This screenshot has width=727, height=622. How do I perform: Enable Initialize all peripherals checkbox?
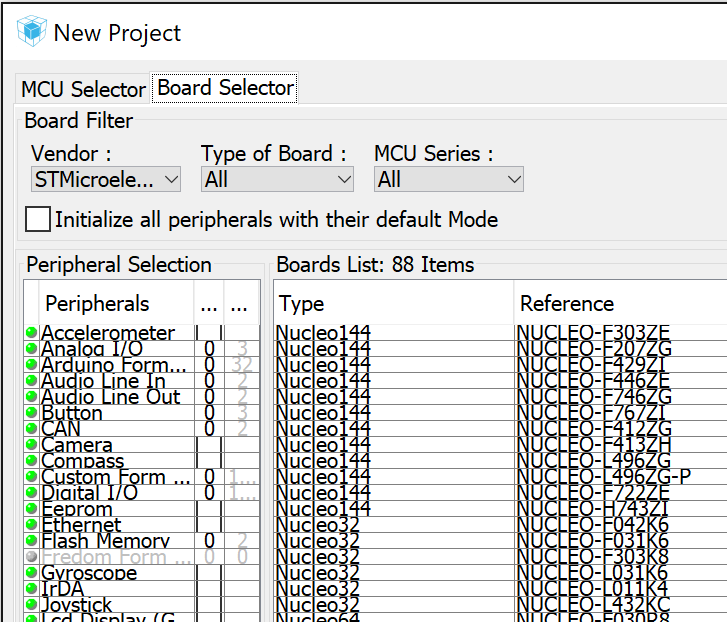tap(38, 219)
